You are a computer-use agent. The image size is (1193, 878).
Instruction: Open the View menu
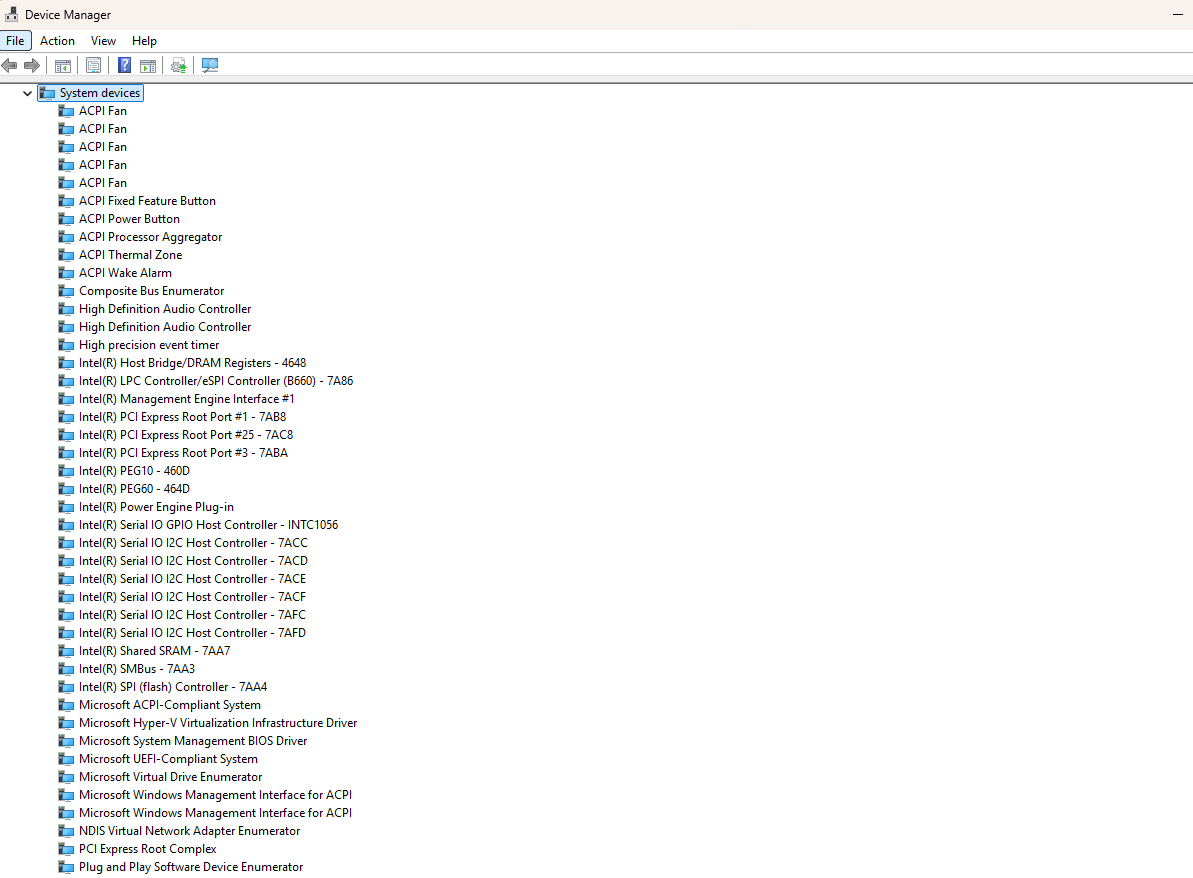pyautogui.click(x=103, y=41)
